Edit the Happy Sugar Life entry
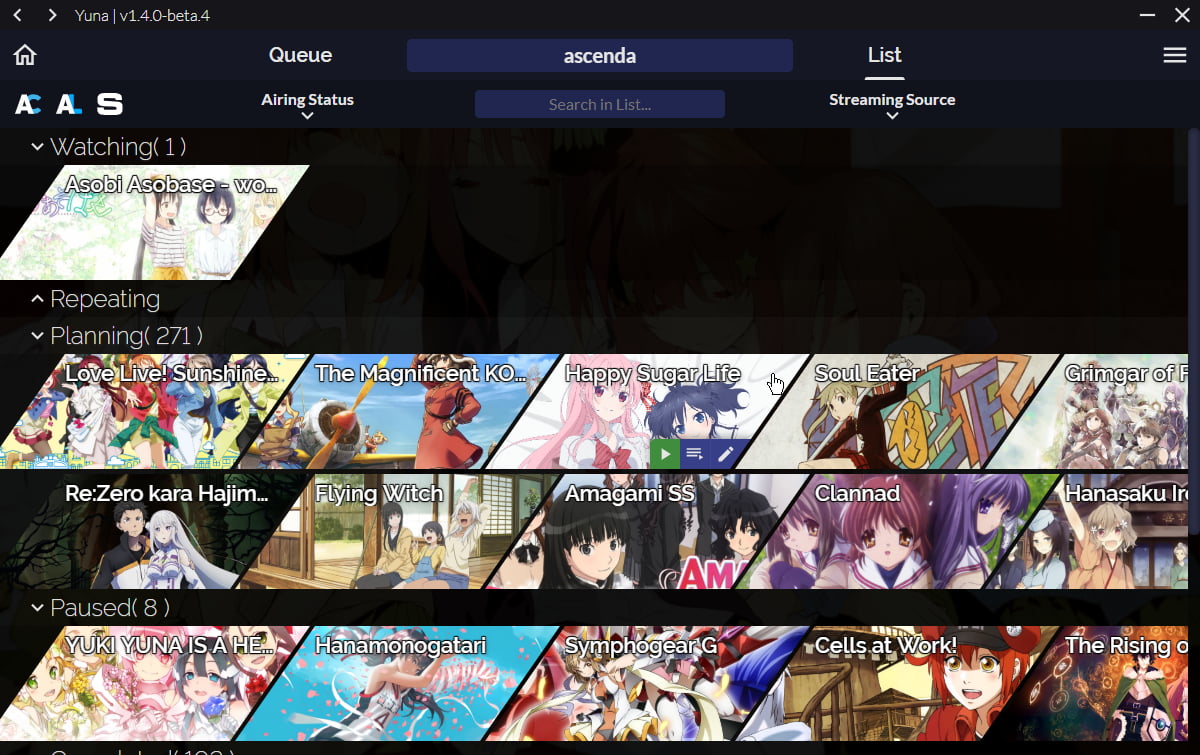1200x755 pixels. 726,454
